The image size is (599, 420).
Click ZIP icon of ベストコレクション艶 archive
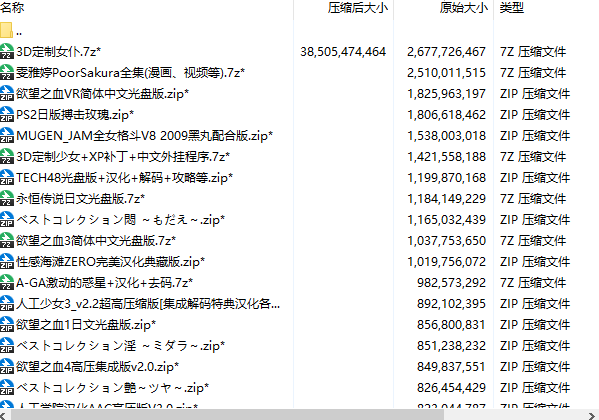7,388
